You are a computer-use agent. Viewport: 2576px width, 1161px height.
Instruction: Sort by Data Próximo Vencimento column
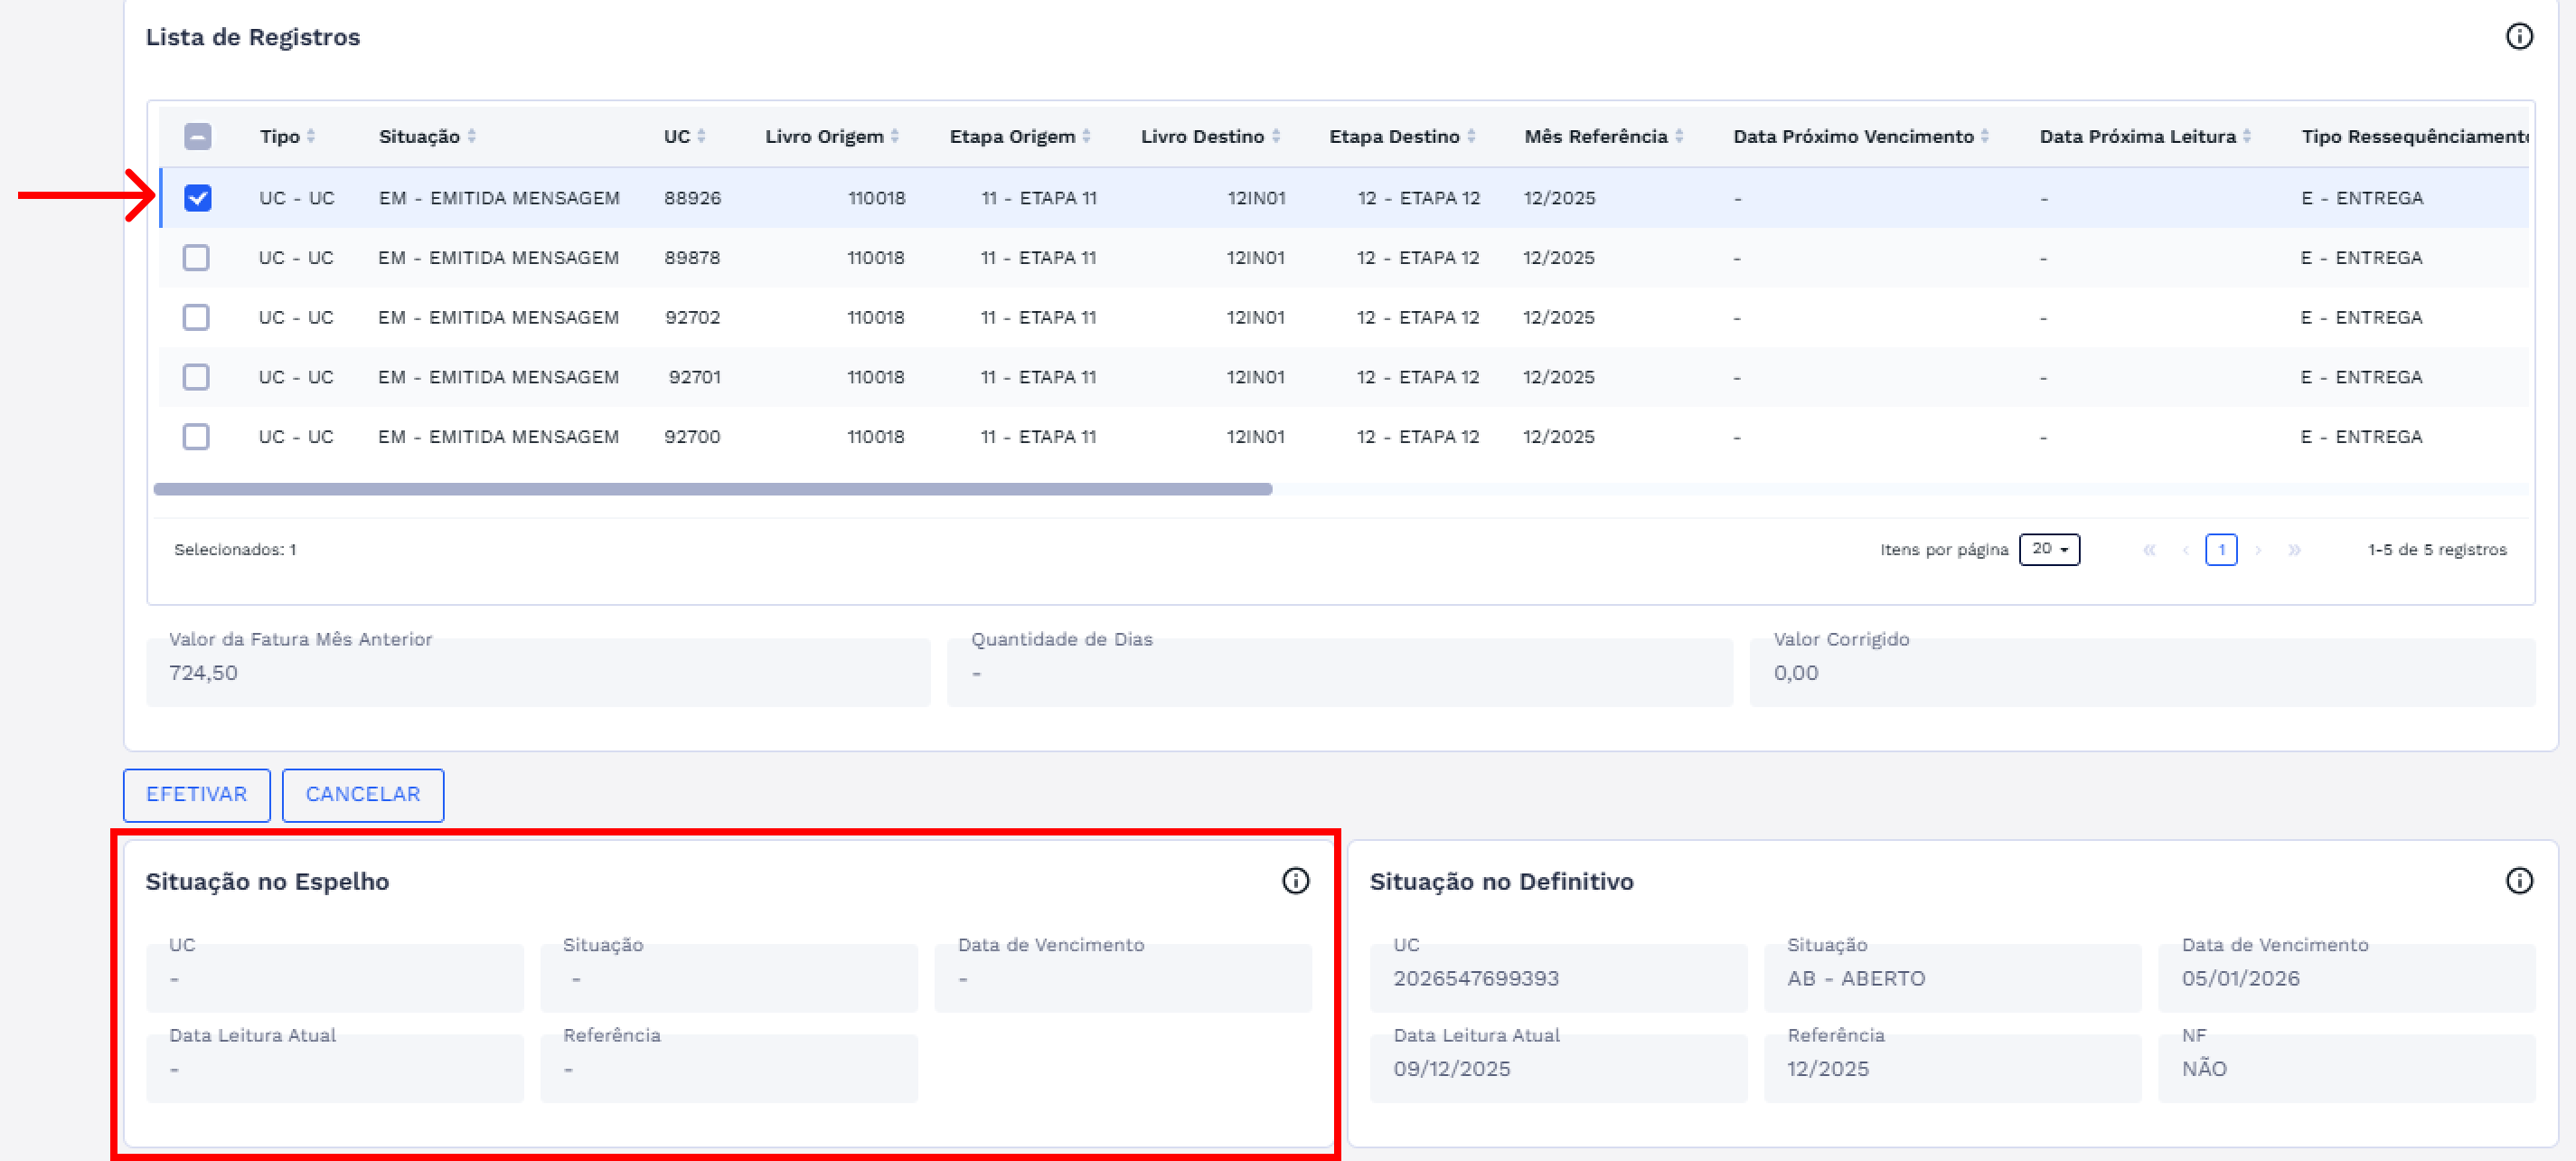click(x=1985, y=137)
